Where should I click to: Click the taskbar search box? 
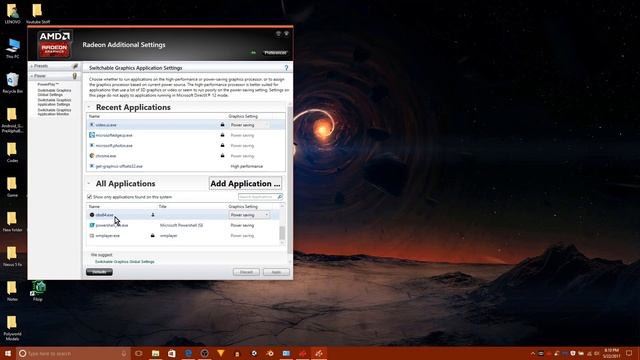(73, 353)
